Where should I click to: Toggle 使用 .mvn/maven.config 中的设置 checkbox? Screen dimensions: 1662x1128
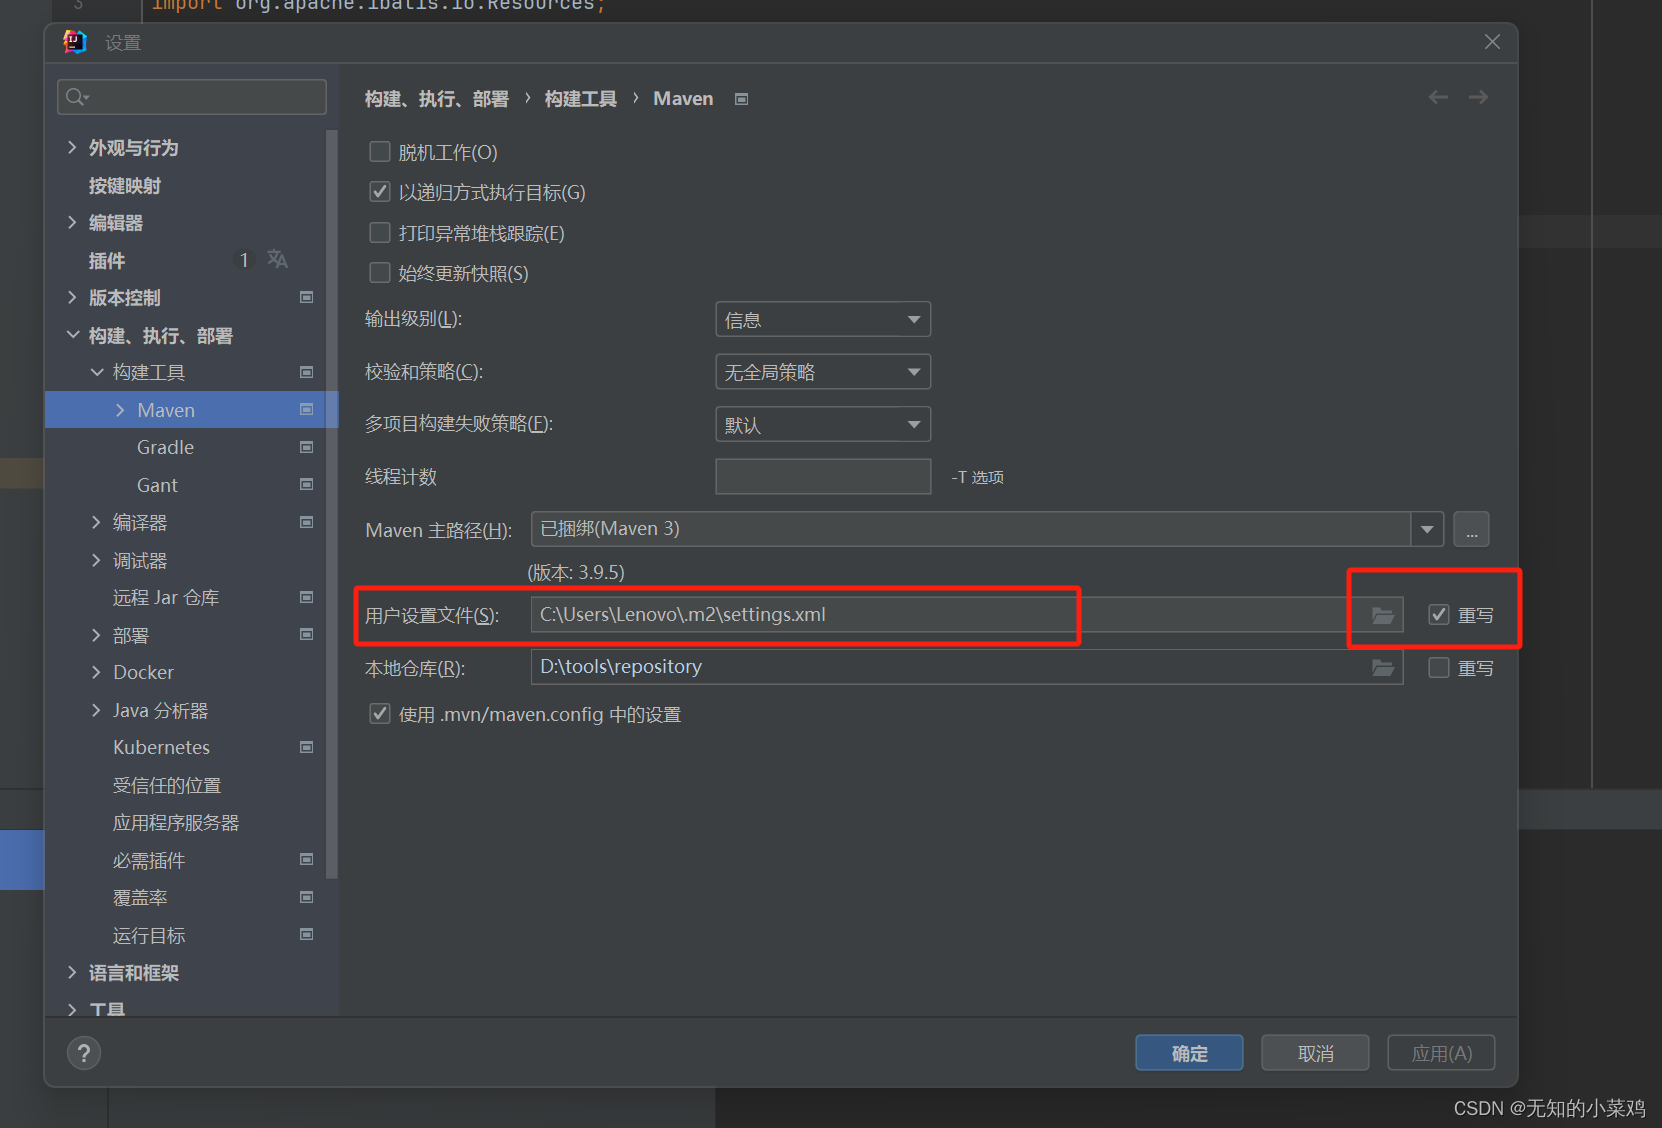[380, 714]
